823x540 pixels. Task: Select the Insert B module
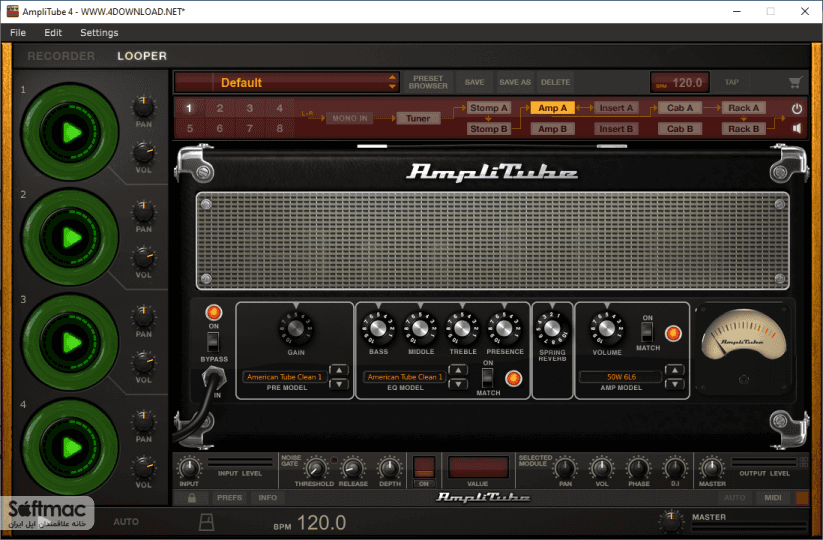(x=616, y=129)
